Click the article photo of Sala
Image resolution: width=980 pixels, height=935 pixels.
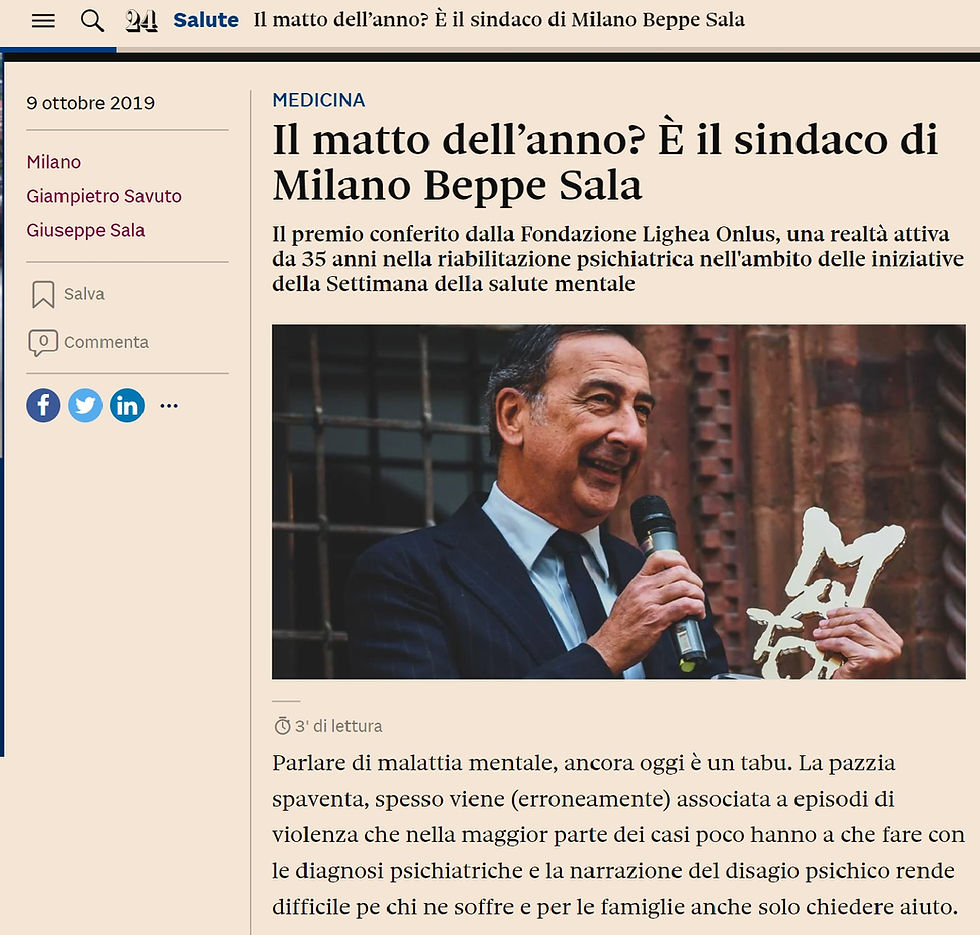(619, 501)
